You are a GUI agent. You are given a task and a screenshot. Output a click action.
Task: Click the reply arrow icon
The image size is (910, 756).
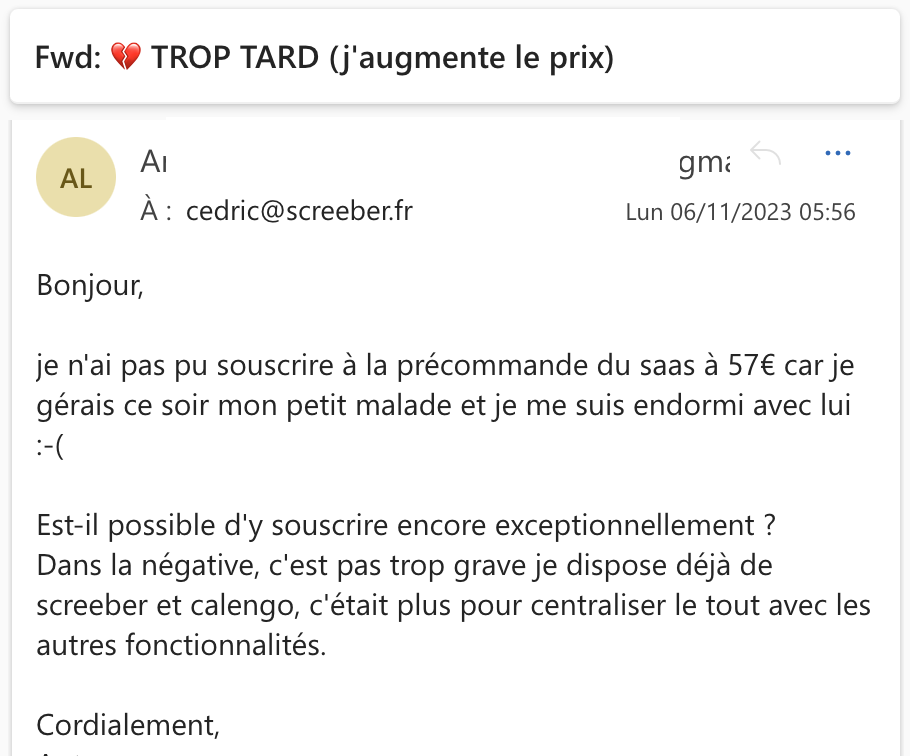click(765, 154)
